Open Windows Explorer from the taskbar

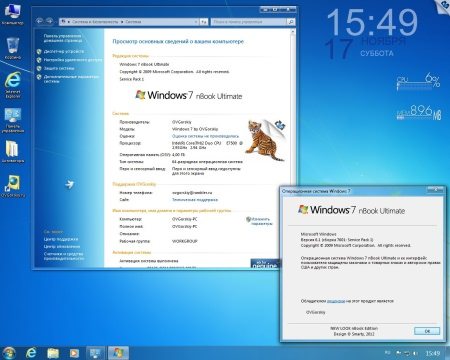coord(53,353)
